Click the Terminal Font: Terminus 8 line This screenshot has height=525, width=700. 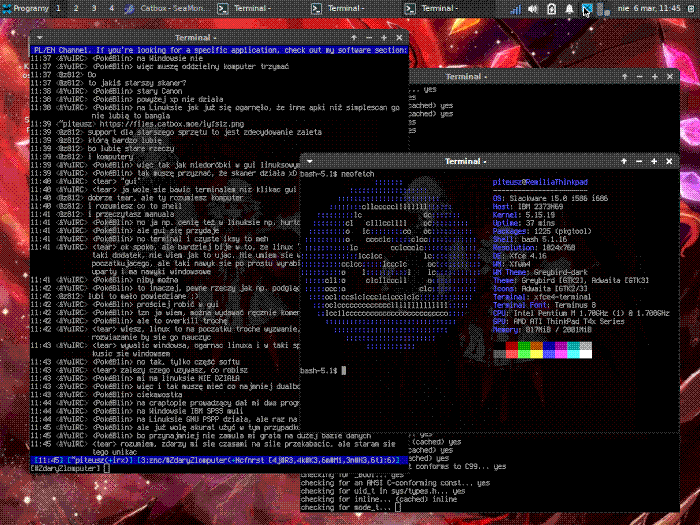[544, 305]
